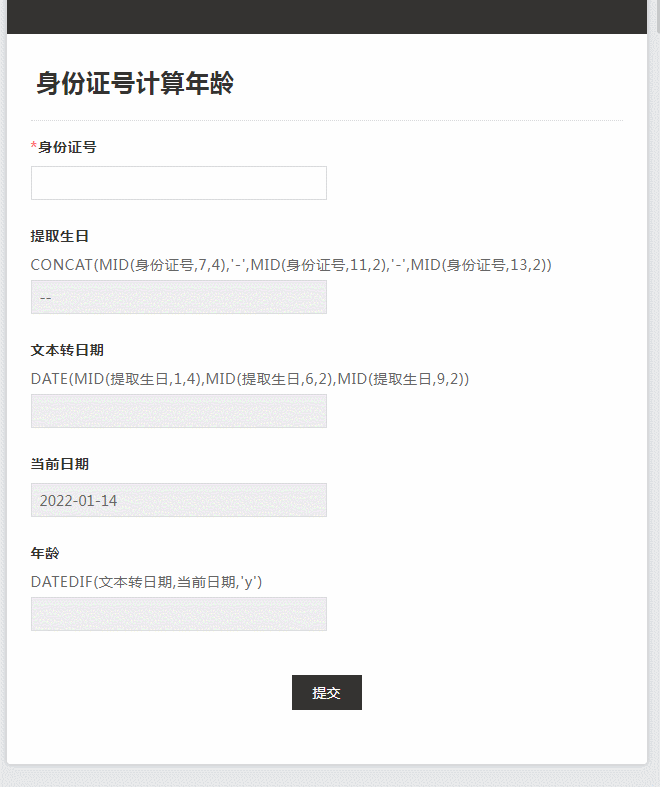Click the 年龄 field label
The height and width of the screenshot is (787, 660).
[46, 553]
